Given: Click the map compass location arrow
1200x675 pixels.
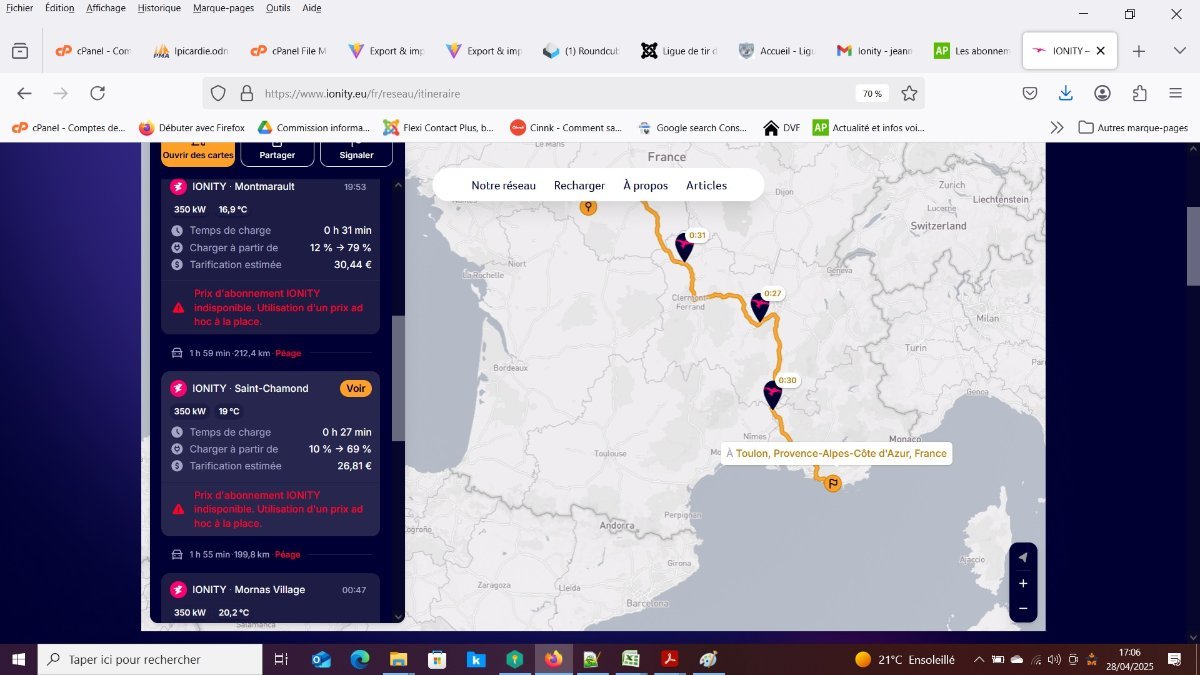Looking at the screenshot, I should (1023, 558).
